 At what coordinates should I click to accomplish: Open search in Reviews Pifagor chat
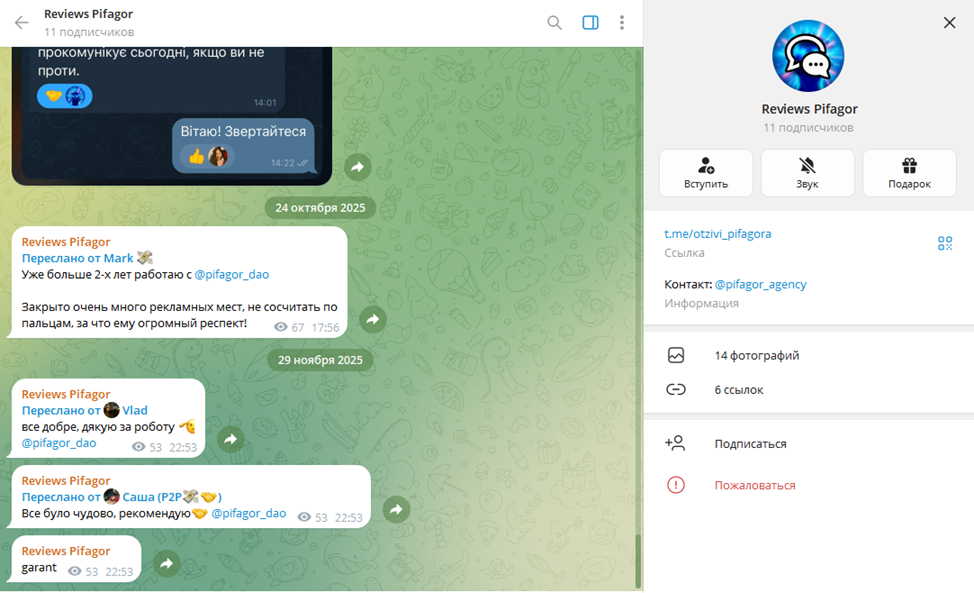(x=554, y=23)
